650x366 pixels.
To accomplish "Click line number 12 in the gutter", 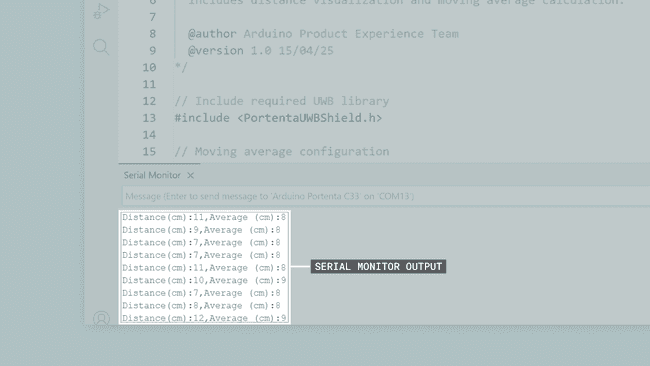I will coord(149,101).
